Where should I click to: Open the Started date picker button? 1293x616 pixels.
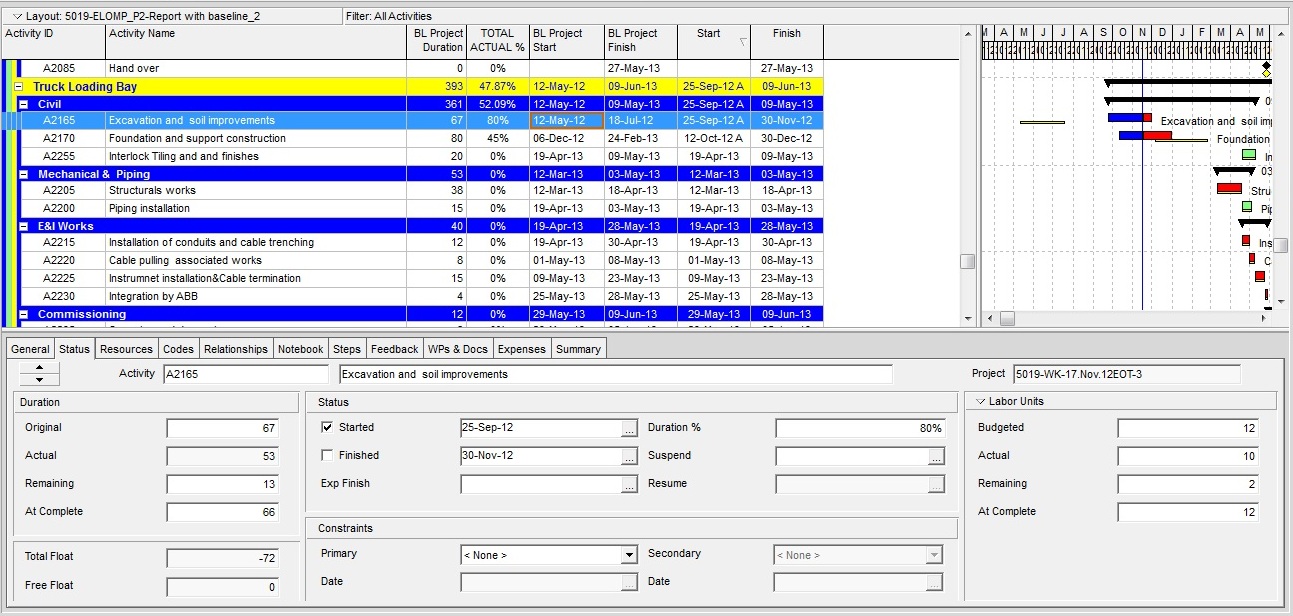click(629, 428)
